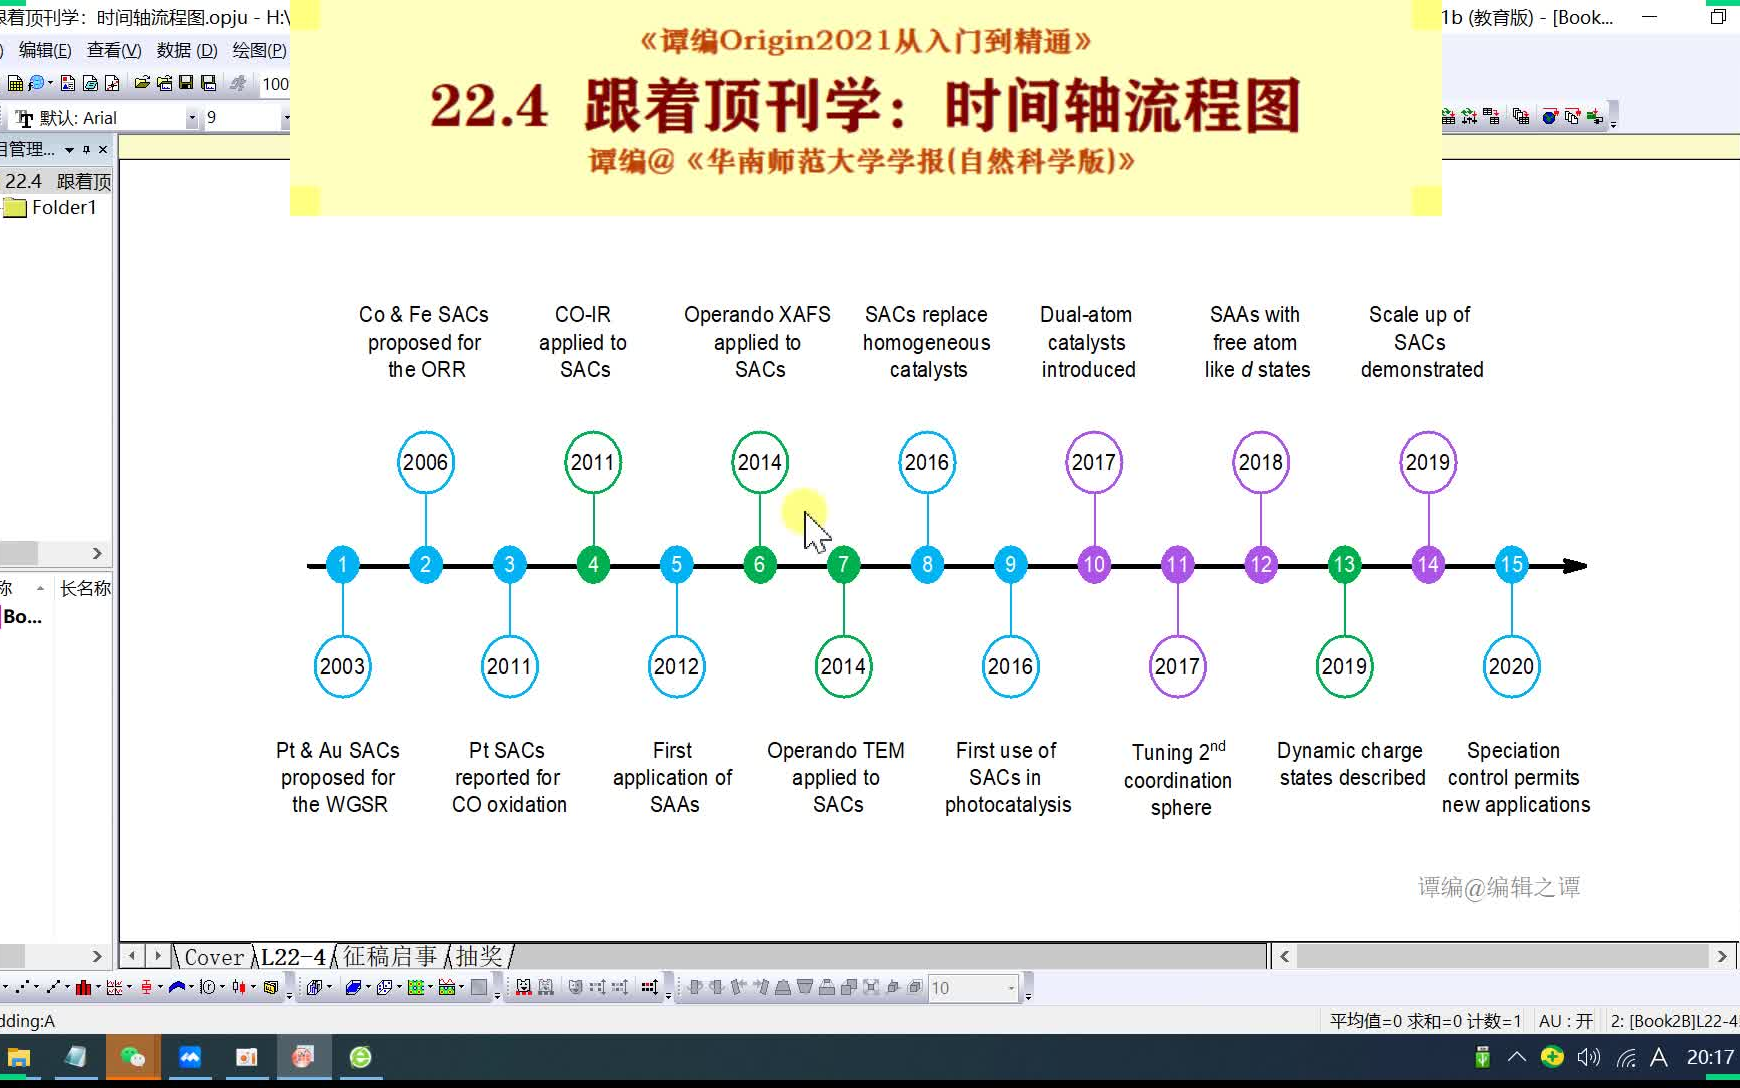Open the 查看(V) menu

[114, 50]
